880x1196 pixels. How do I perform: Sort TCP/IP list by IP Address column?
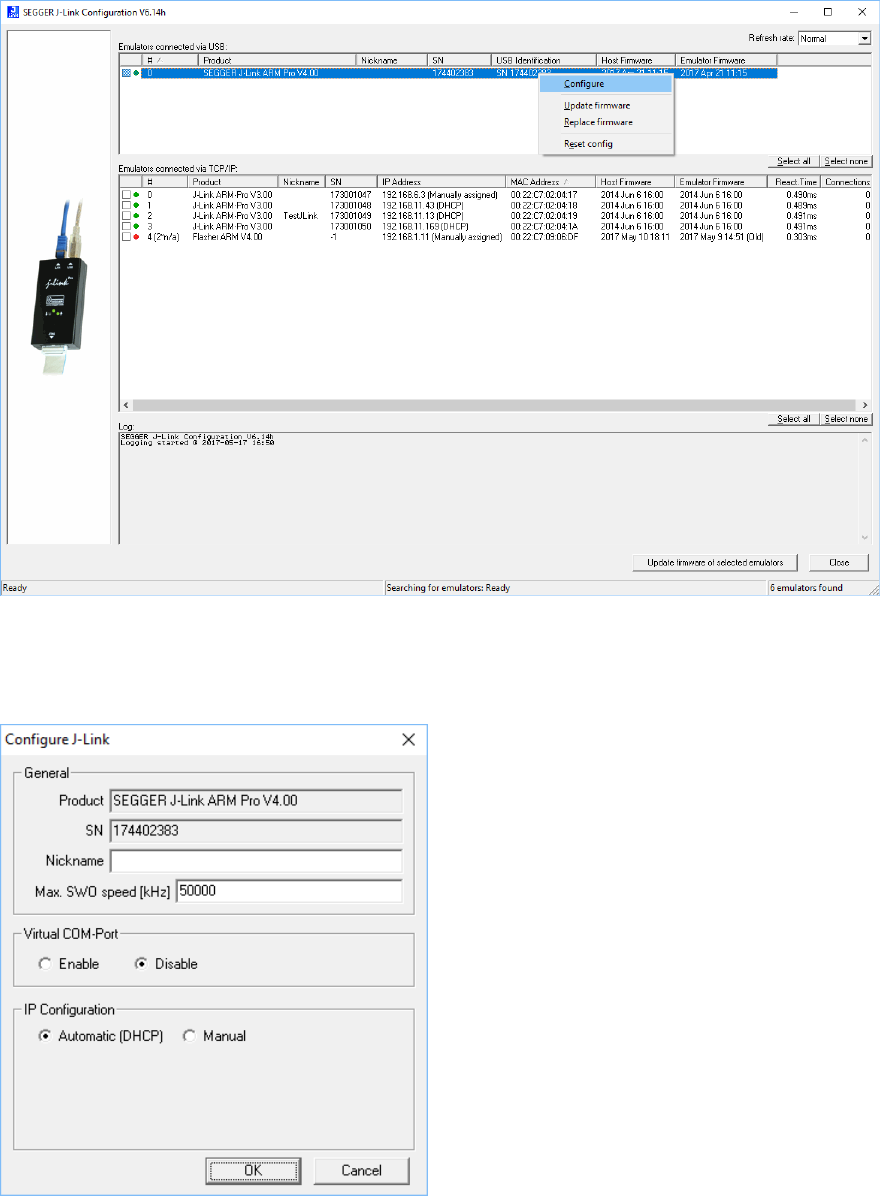click(x=441, y=182)
